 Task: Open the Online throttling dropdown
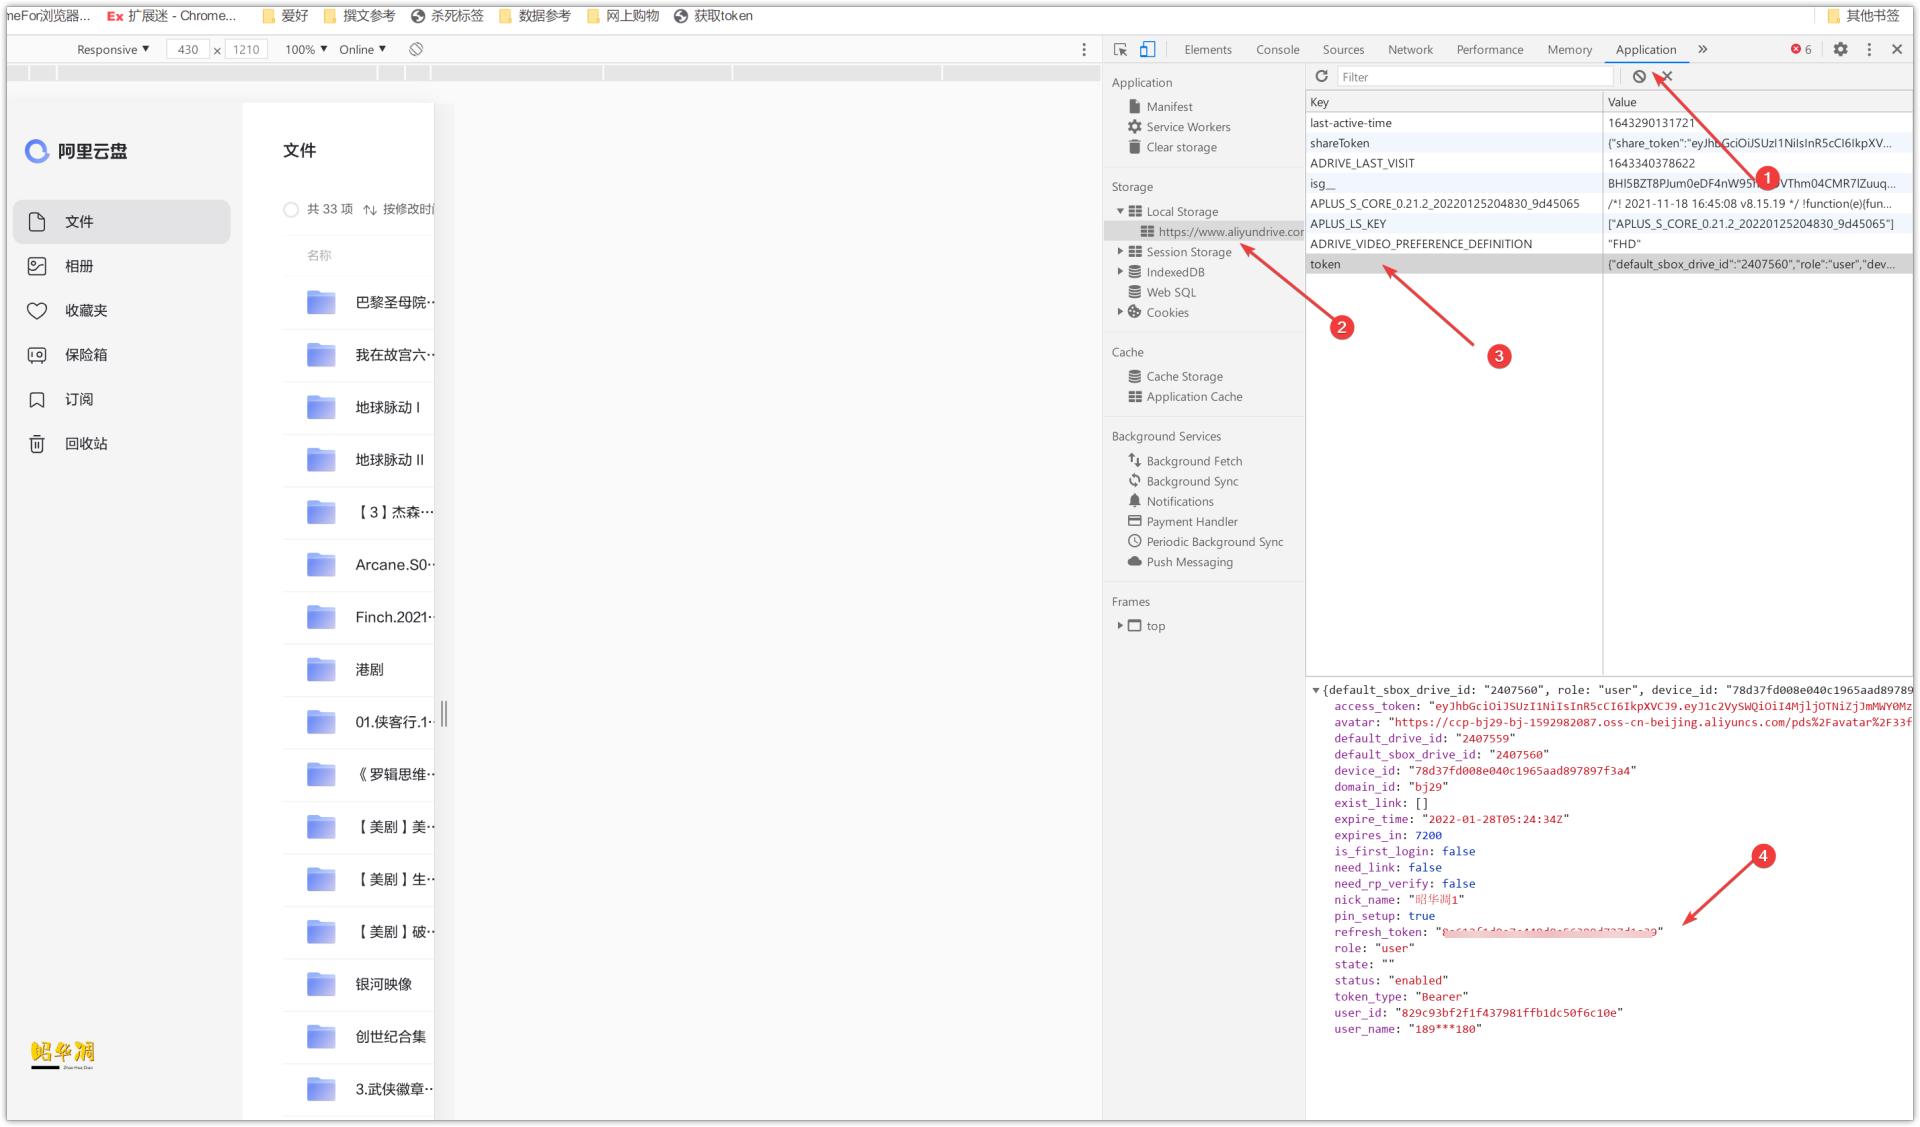click(x=362, y=49)
